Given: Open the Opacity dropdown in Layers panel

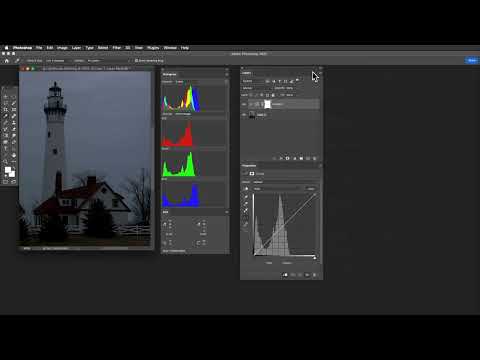Looking at the screenshot, I should pyautogui.click(x=289, y=88).
